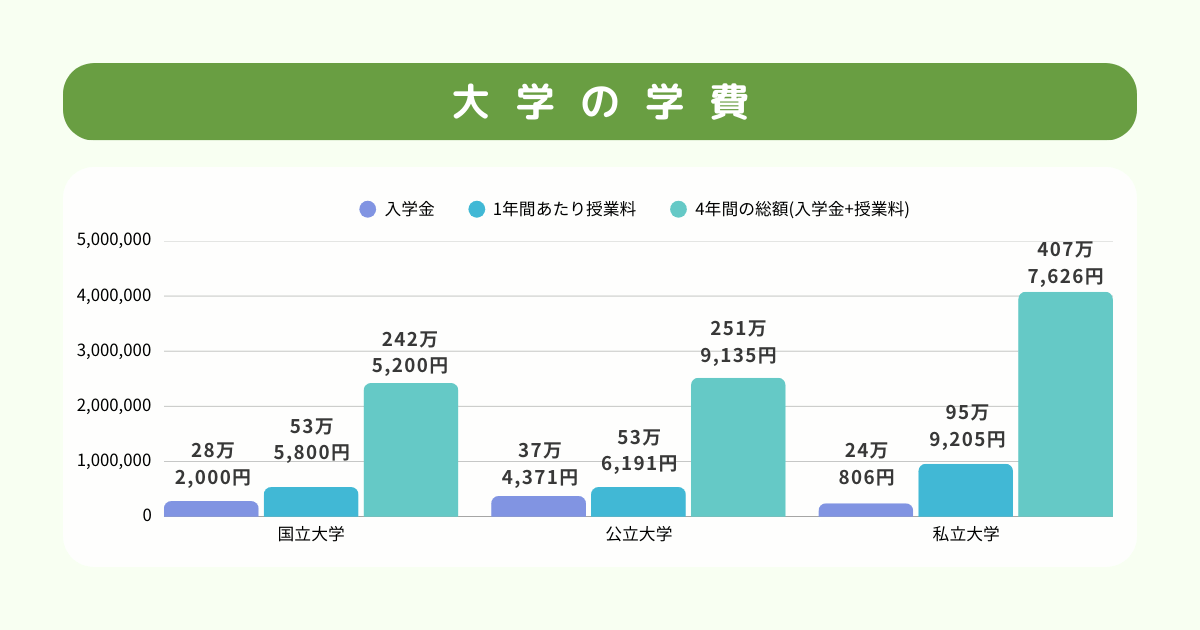The image size is (1200, 630).
Task: Select the 24万806円 value label
Action: [866, 464]
